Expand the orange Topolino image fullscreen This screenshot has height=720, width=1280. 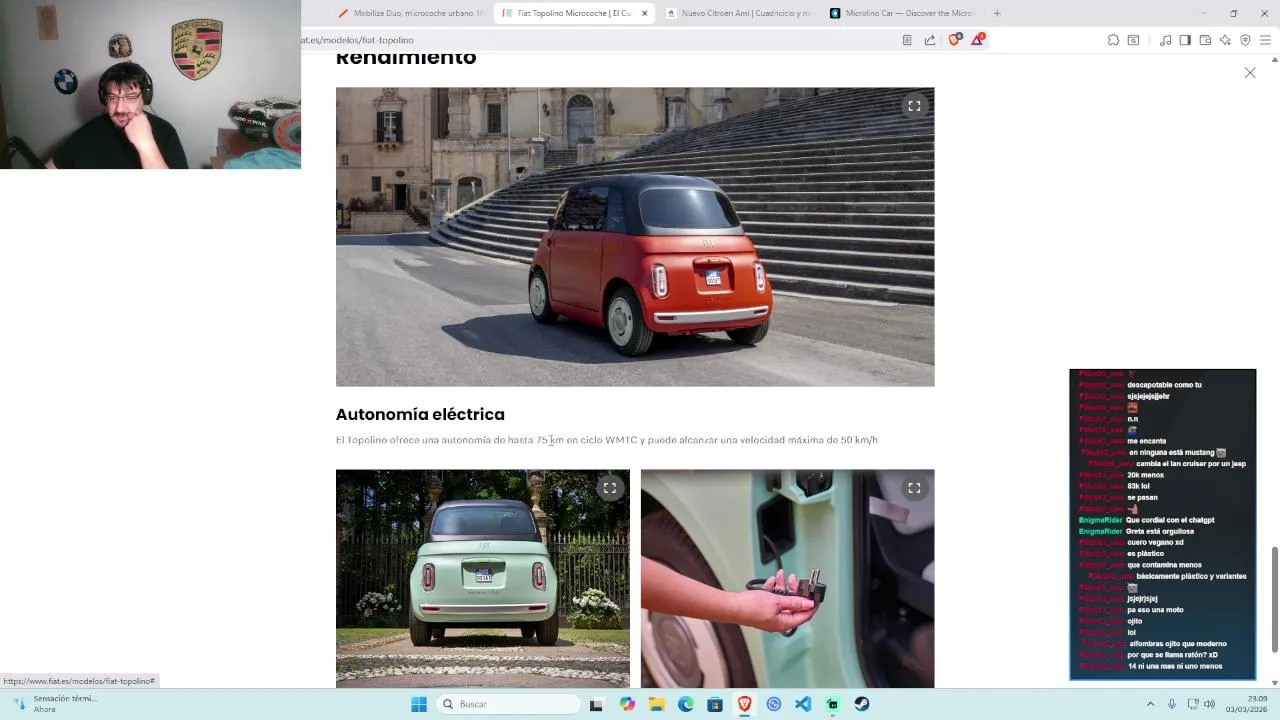[914, 106]
